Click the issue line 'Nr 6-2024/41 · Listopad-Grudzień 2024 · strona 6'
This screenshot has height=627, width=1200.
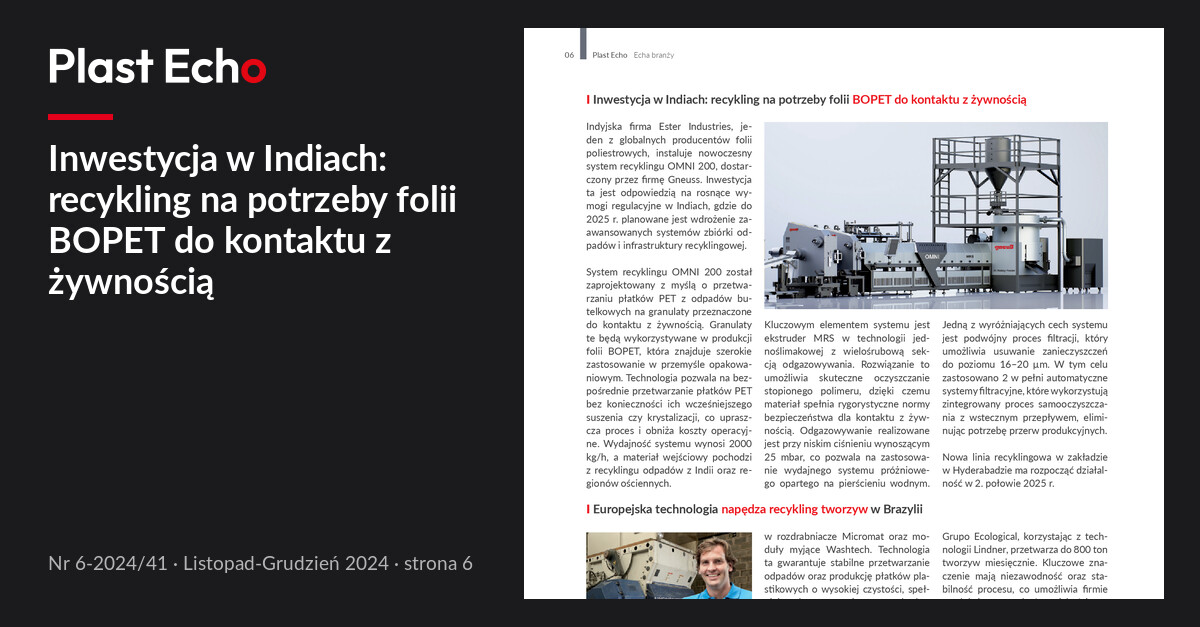pyautogui.click(x=260, y=564)
